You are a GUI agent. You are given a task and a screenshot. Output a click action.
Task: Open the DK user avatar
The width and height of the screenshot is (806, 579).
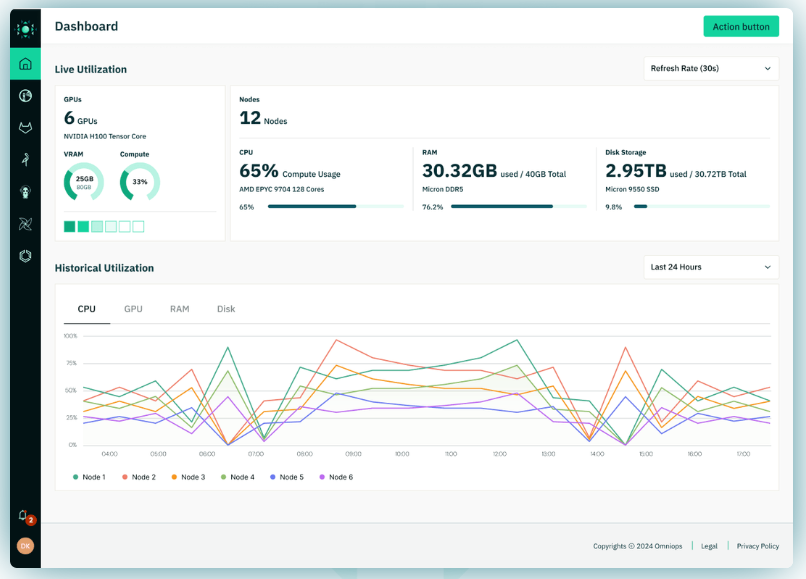click(x=25, y=546)
